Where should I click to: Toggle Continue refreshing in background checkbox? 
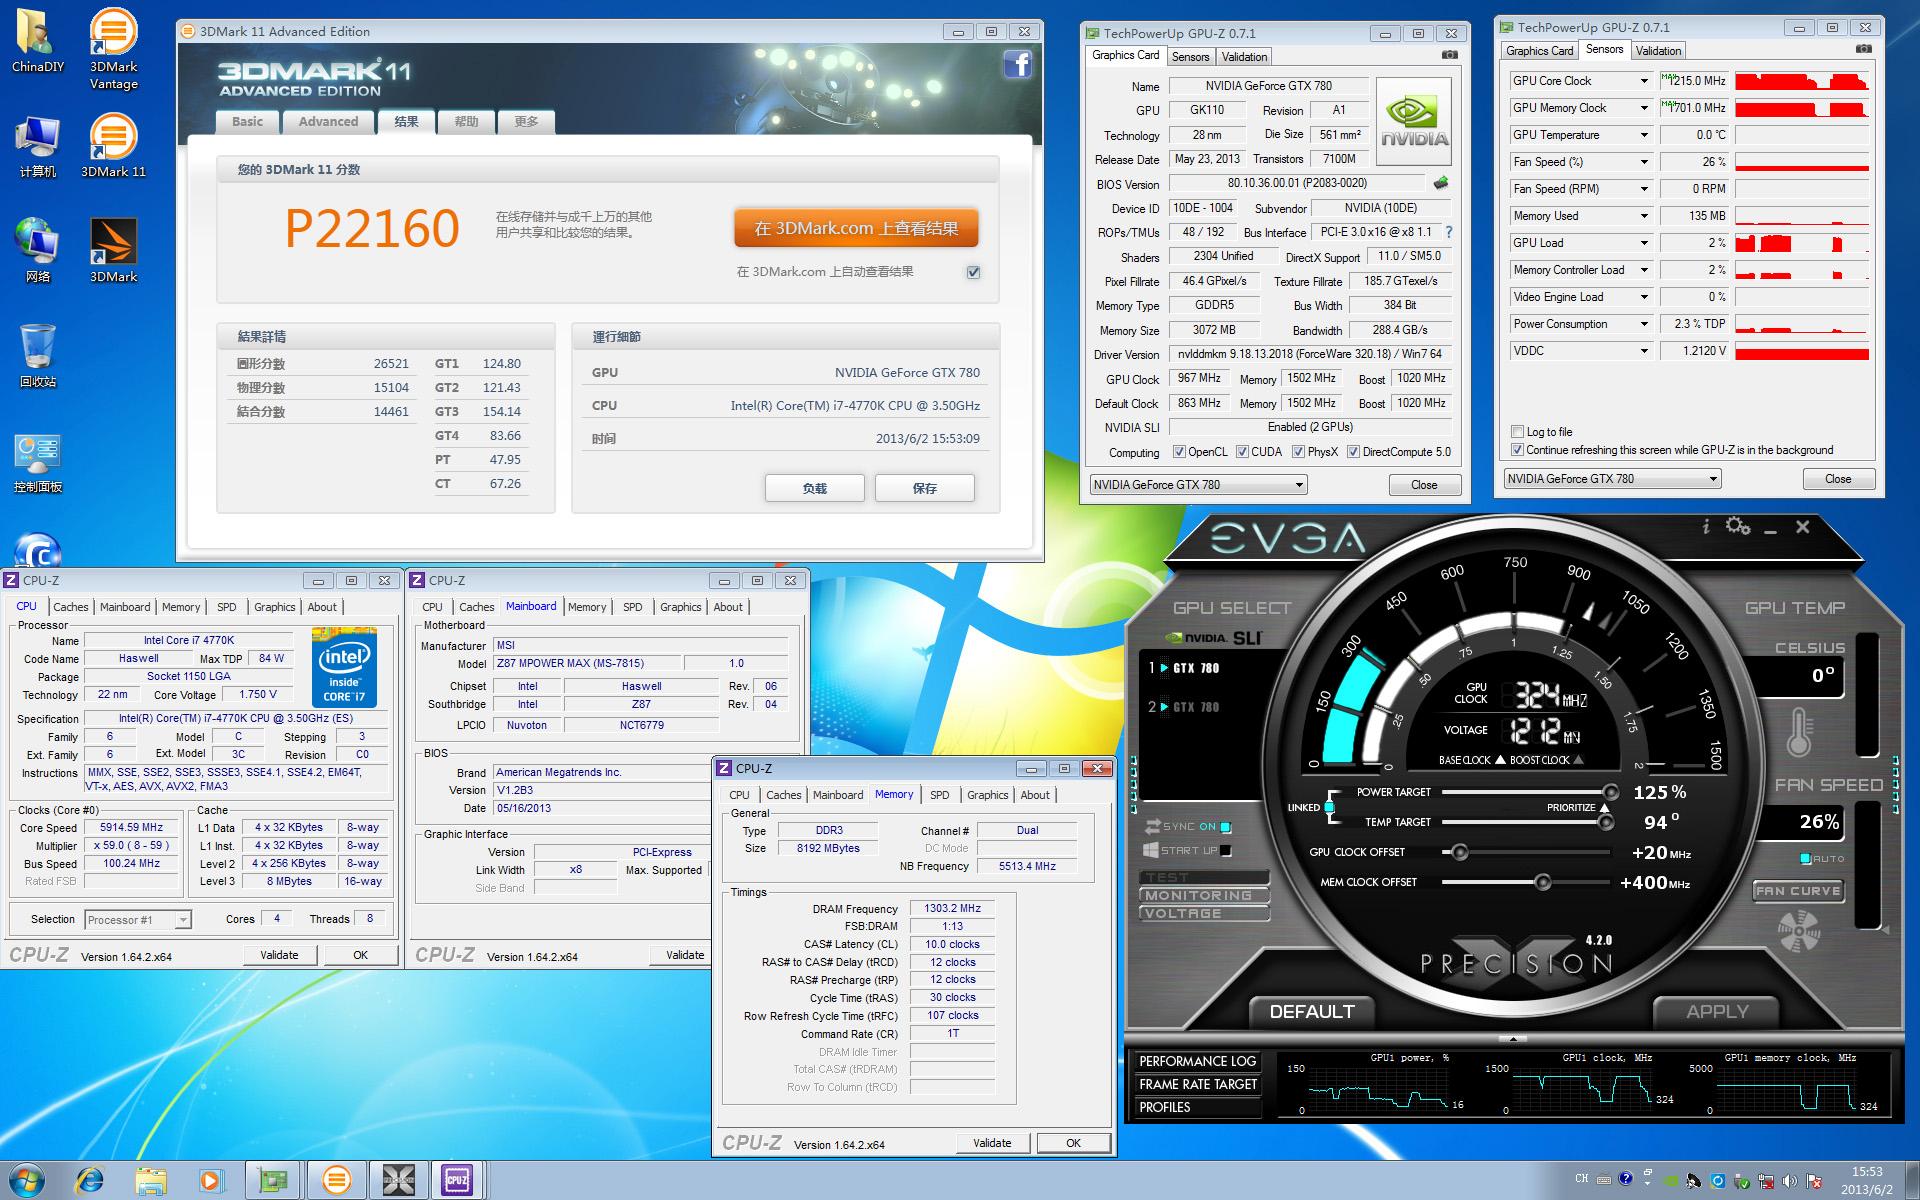tap(1517, 450)
